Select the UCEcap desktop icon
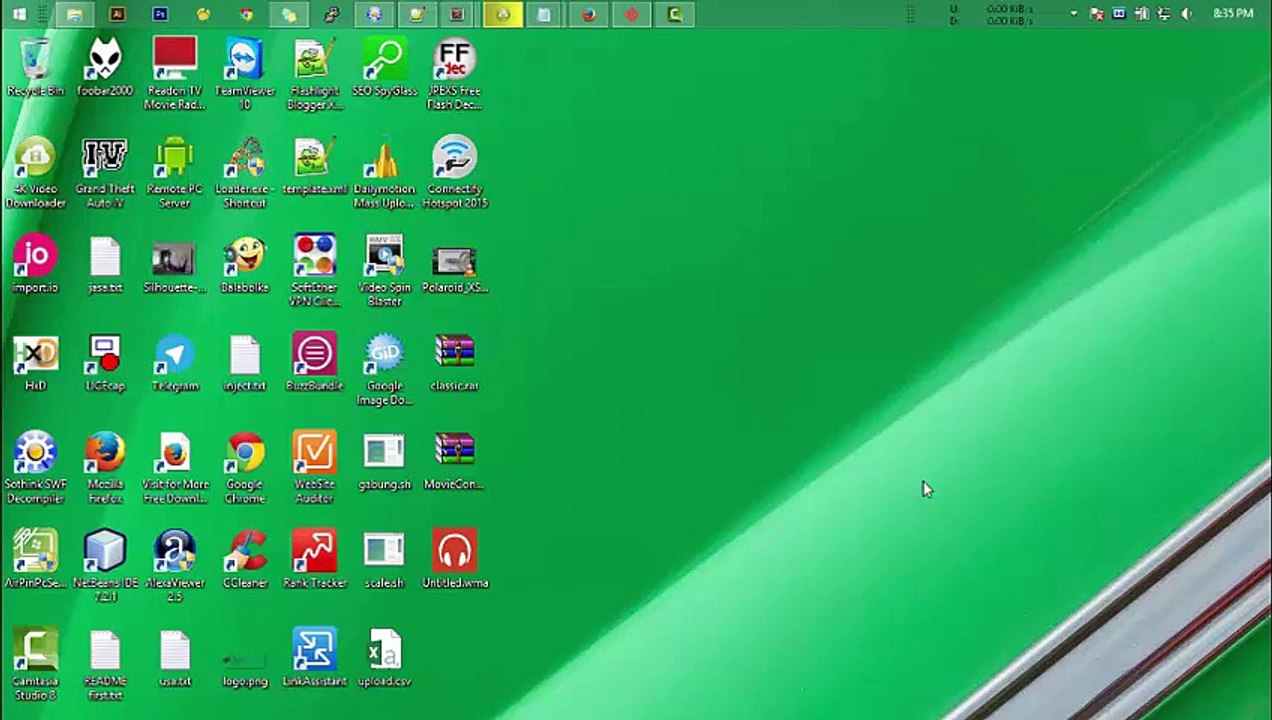Viewport: 1272px width, 720px height. pos(105,363)
